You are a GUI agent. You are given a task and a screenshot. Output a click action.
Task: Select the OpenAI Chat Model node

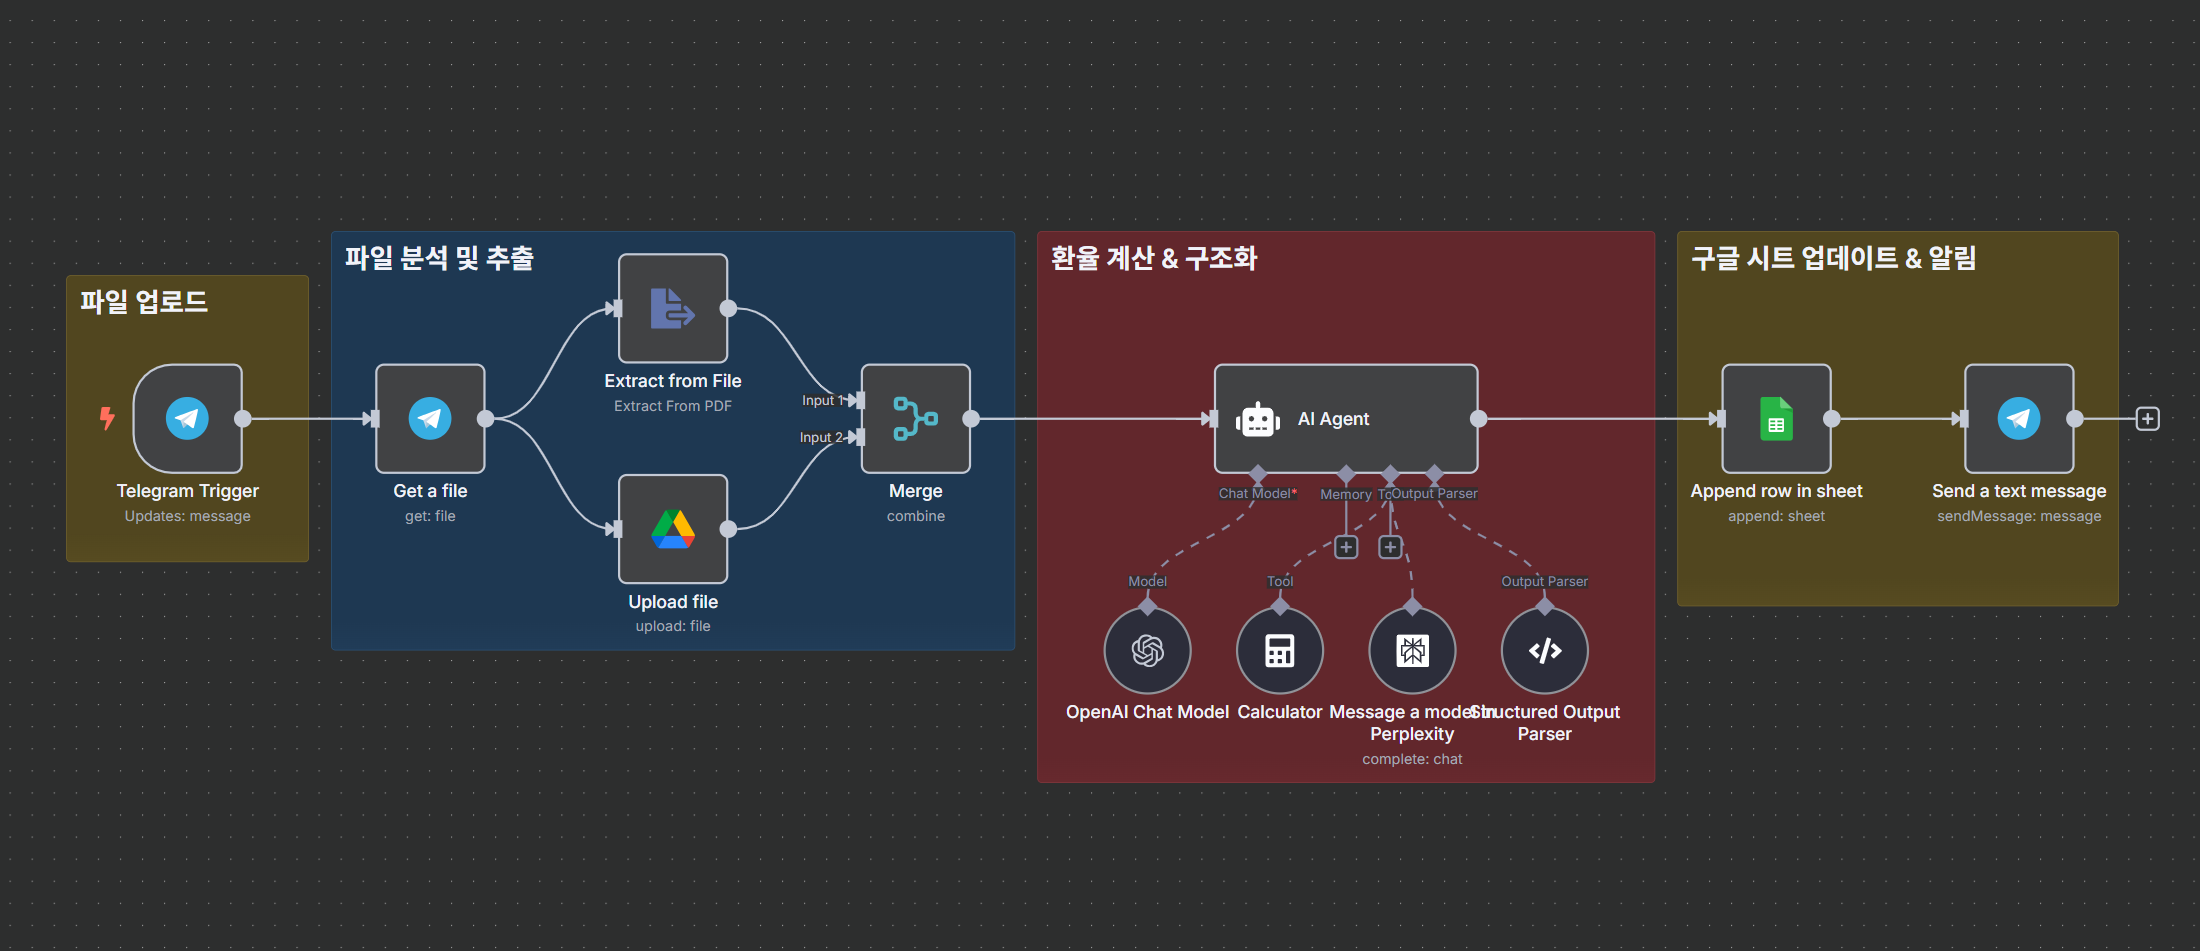[1147, 651]
